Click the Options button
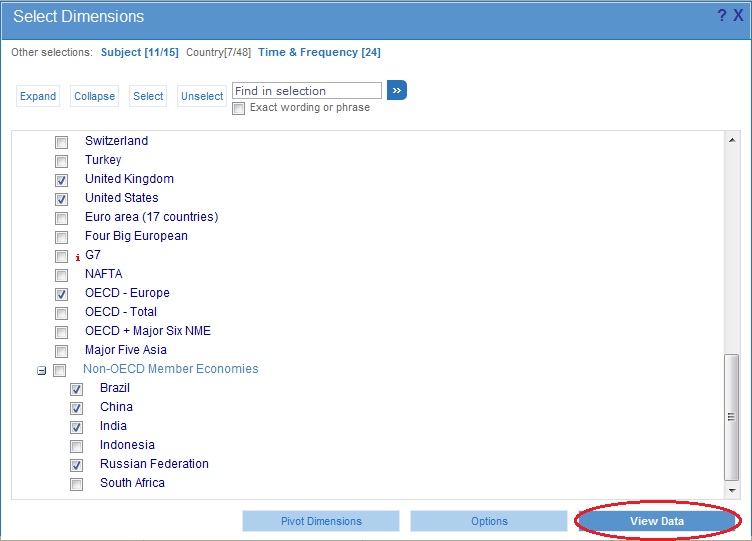The width and height of the screenshot is (752, 541). [x=489, y=521]
